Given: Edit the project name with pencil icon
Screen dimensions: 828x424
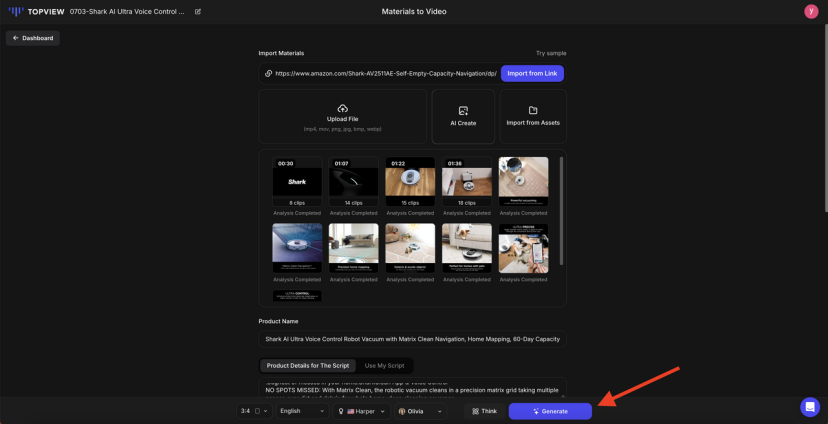Looking at the screenshot, I should click(x=198, y=11).
